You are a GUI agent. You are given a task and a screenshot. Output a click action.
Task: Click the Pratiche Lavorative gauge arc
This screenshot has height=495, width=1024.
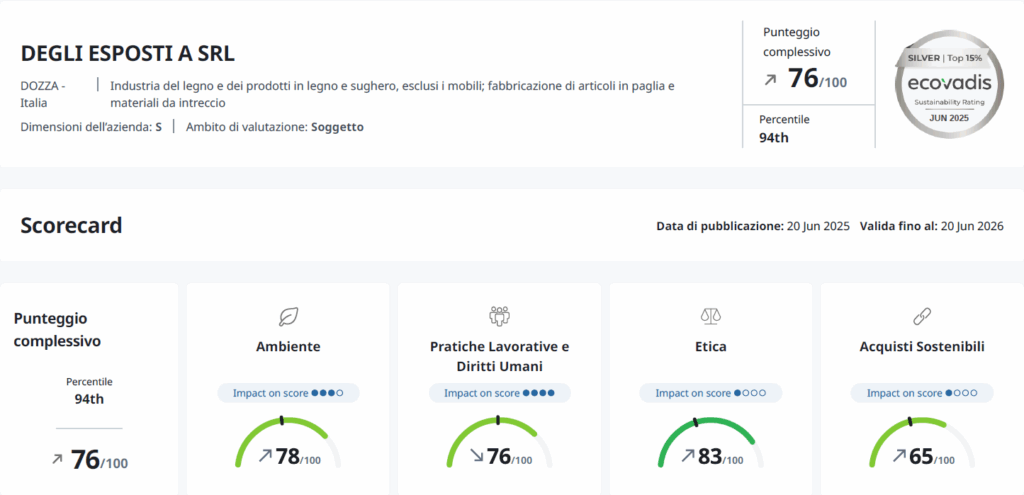499,441
